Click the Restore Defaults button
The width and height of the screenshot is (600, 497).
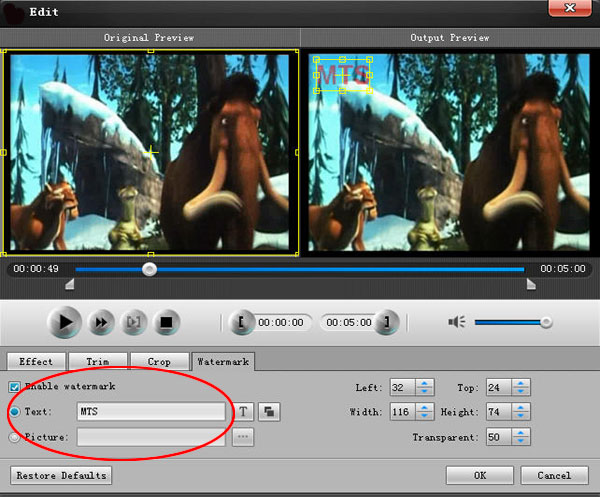click(61, 475)
